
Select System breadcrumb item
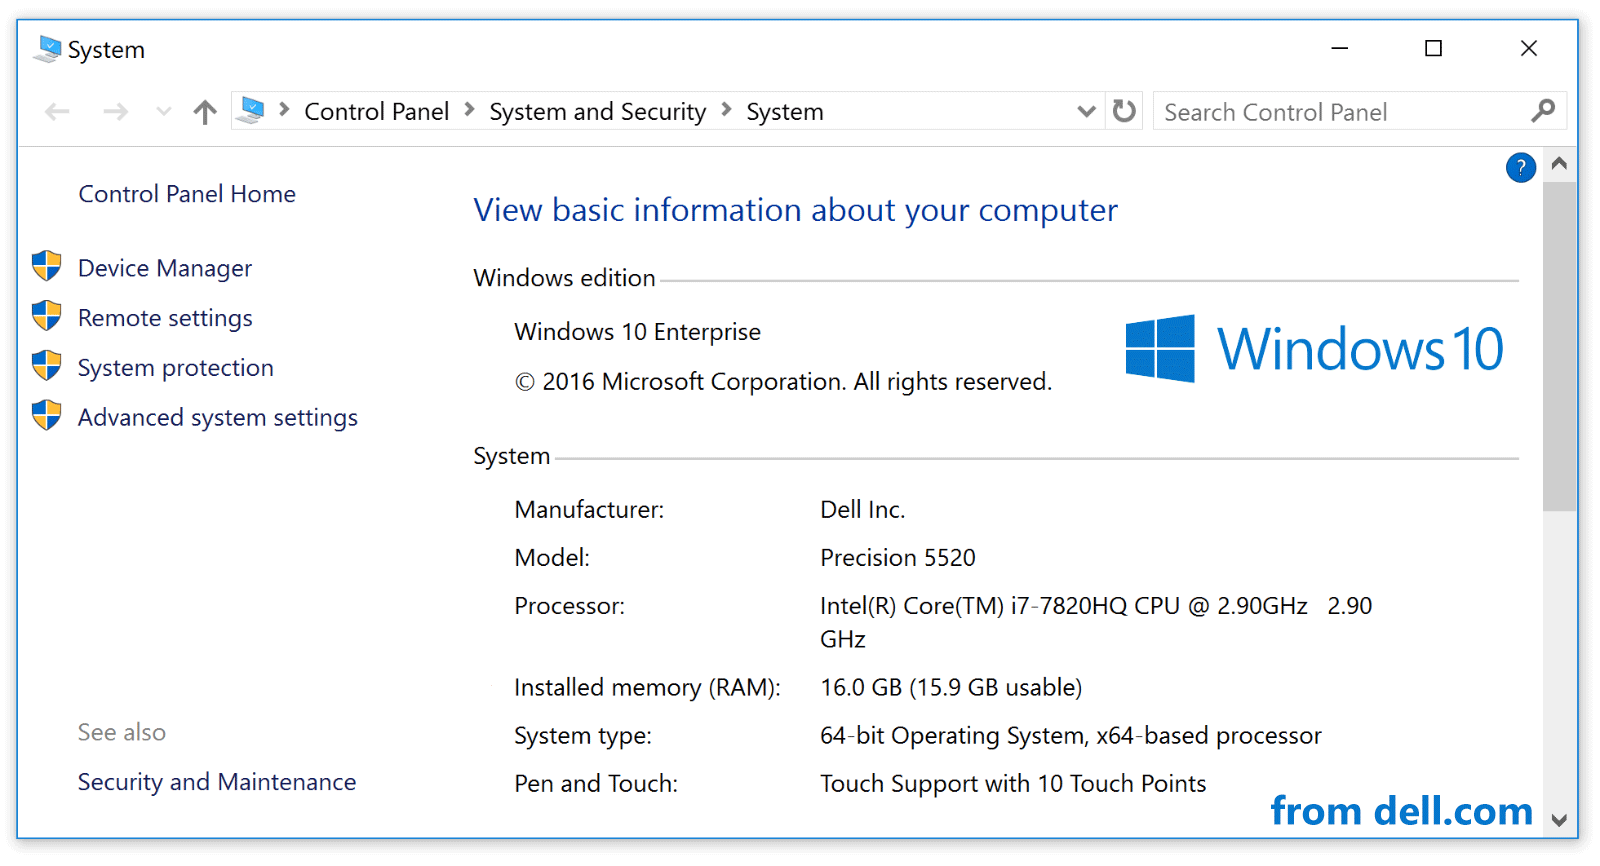(x=785, y=111)
